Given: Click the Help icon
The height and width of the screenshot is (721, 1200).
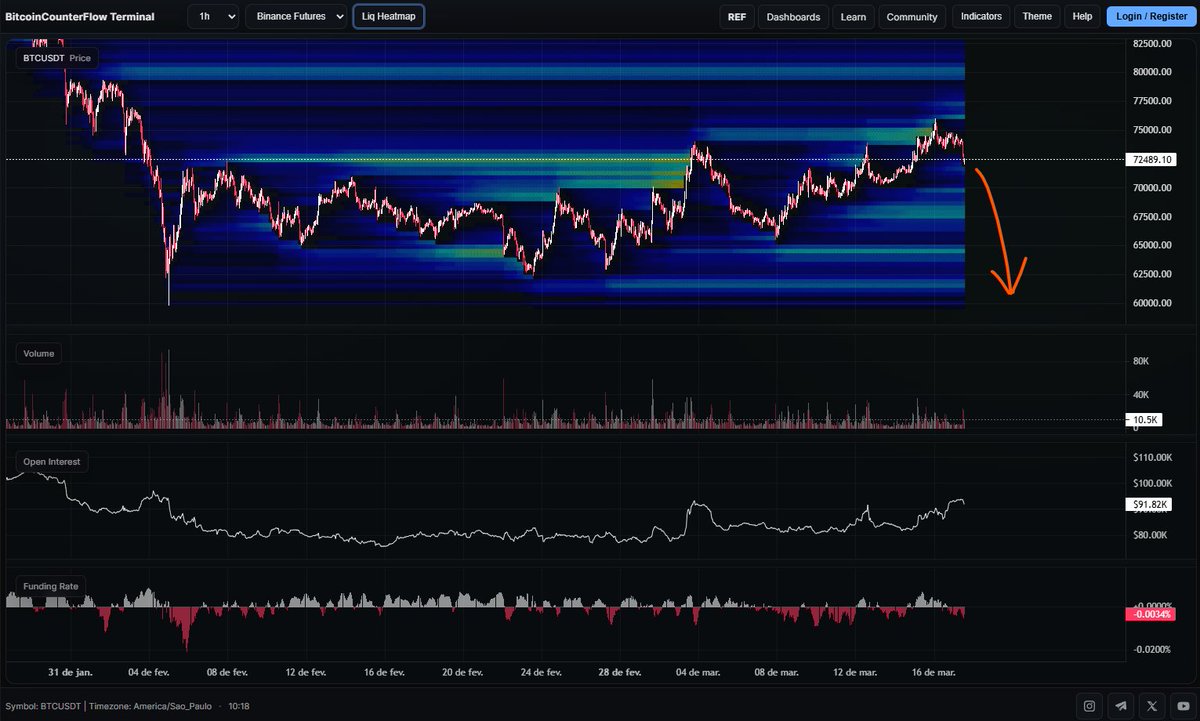Looking at the screenshot, I should pyautogui.click(x=1082, y=16).
